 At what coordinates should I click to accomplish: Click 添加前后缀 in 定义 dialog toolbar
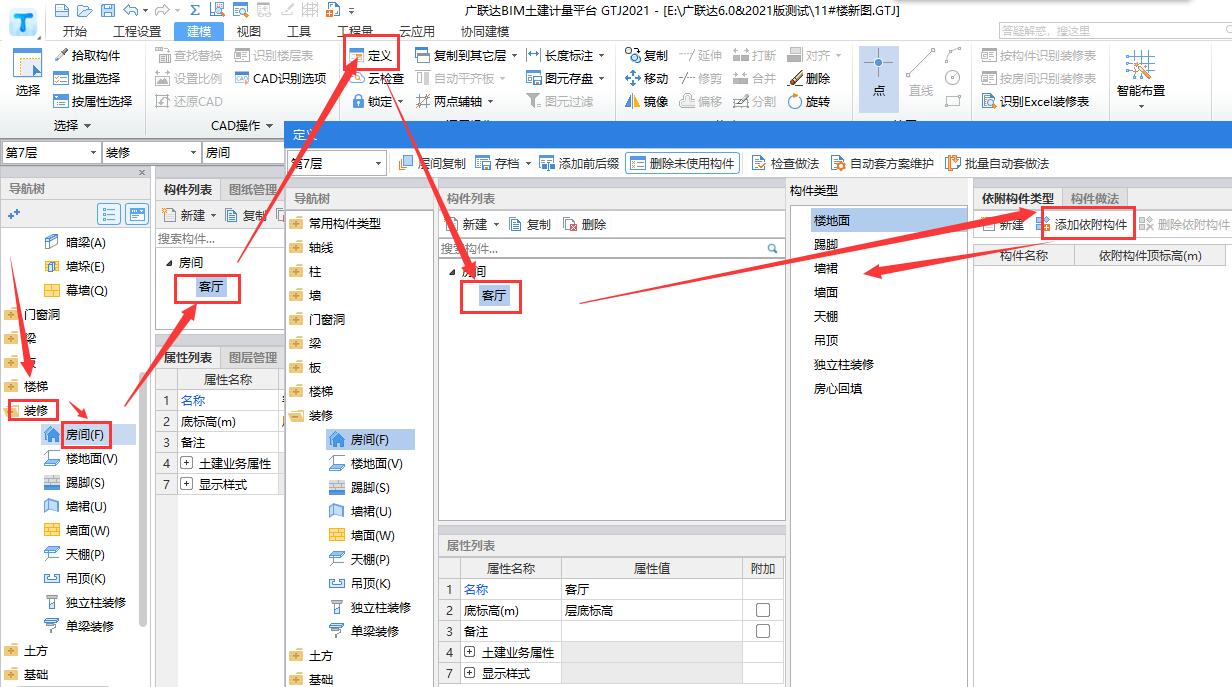(579, 163)
